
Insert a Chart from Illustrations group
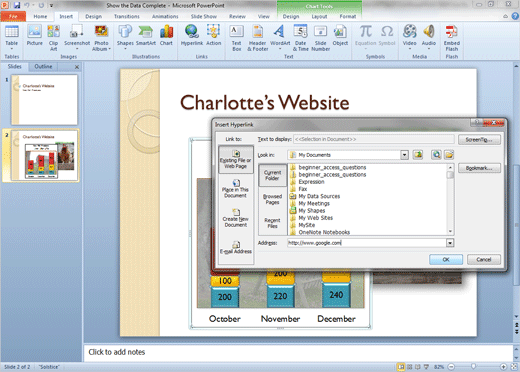166,36
